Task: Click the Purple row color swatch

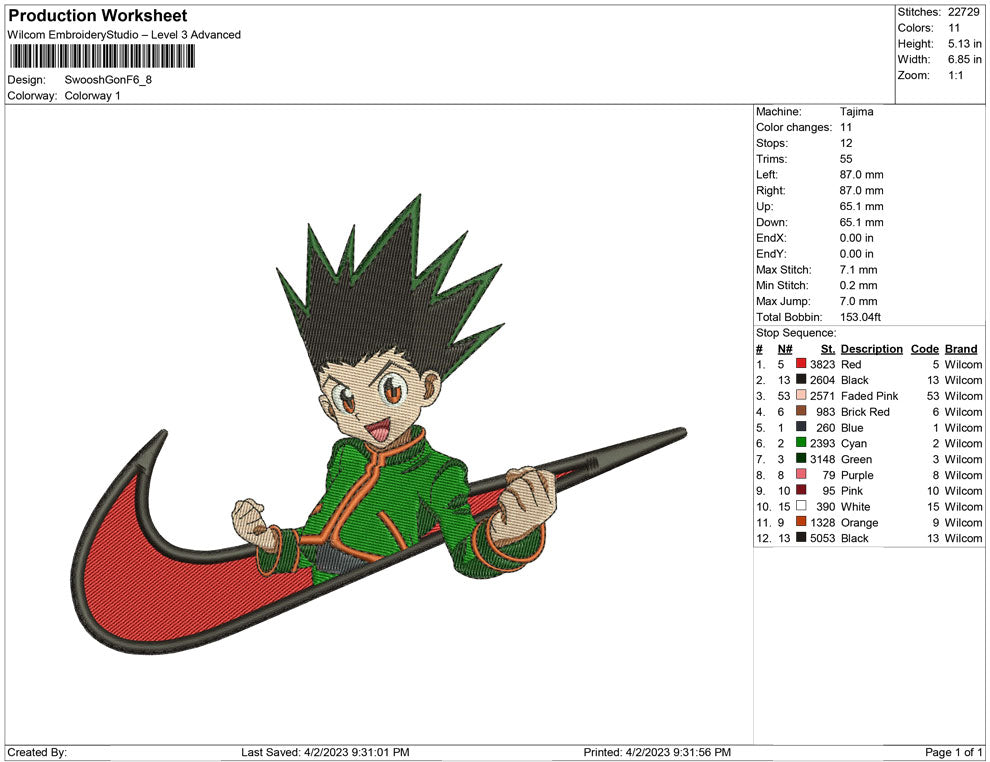Action: pyautogui.click(x=801, y=474)
